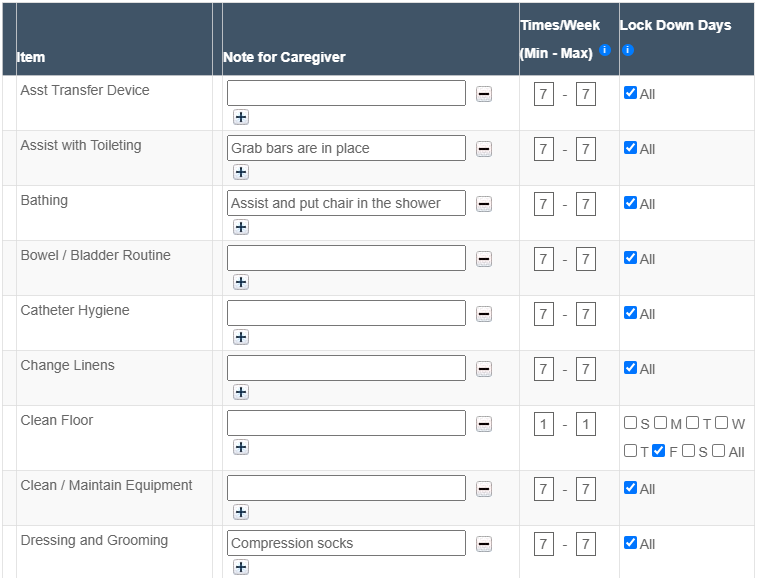761x578 pixels.
Task: Open the Times/Week info icon
Action: (x=605, y=50)
